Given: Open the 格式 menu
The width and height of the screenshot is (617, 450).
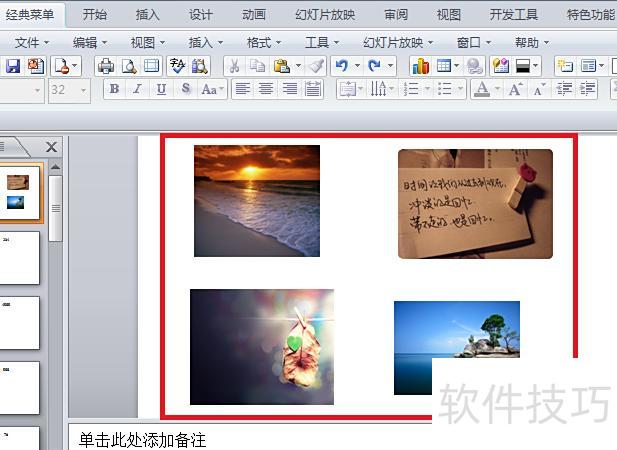Looking at the screenshot, I should coord(264,42).
